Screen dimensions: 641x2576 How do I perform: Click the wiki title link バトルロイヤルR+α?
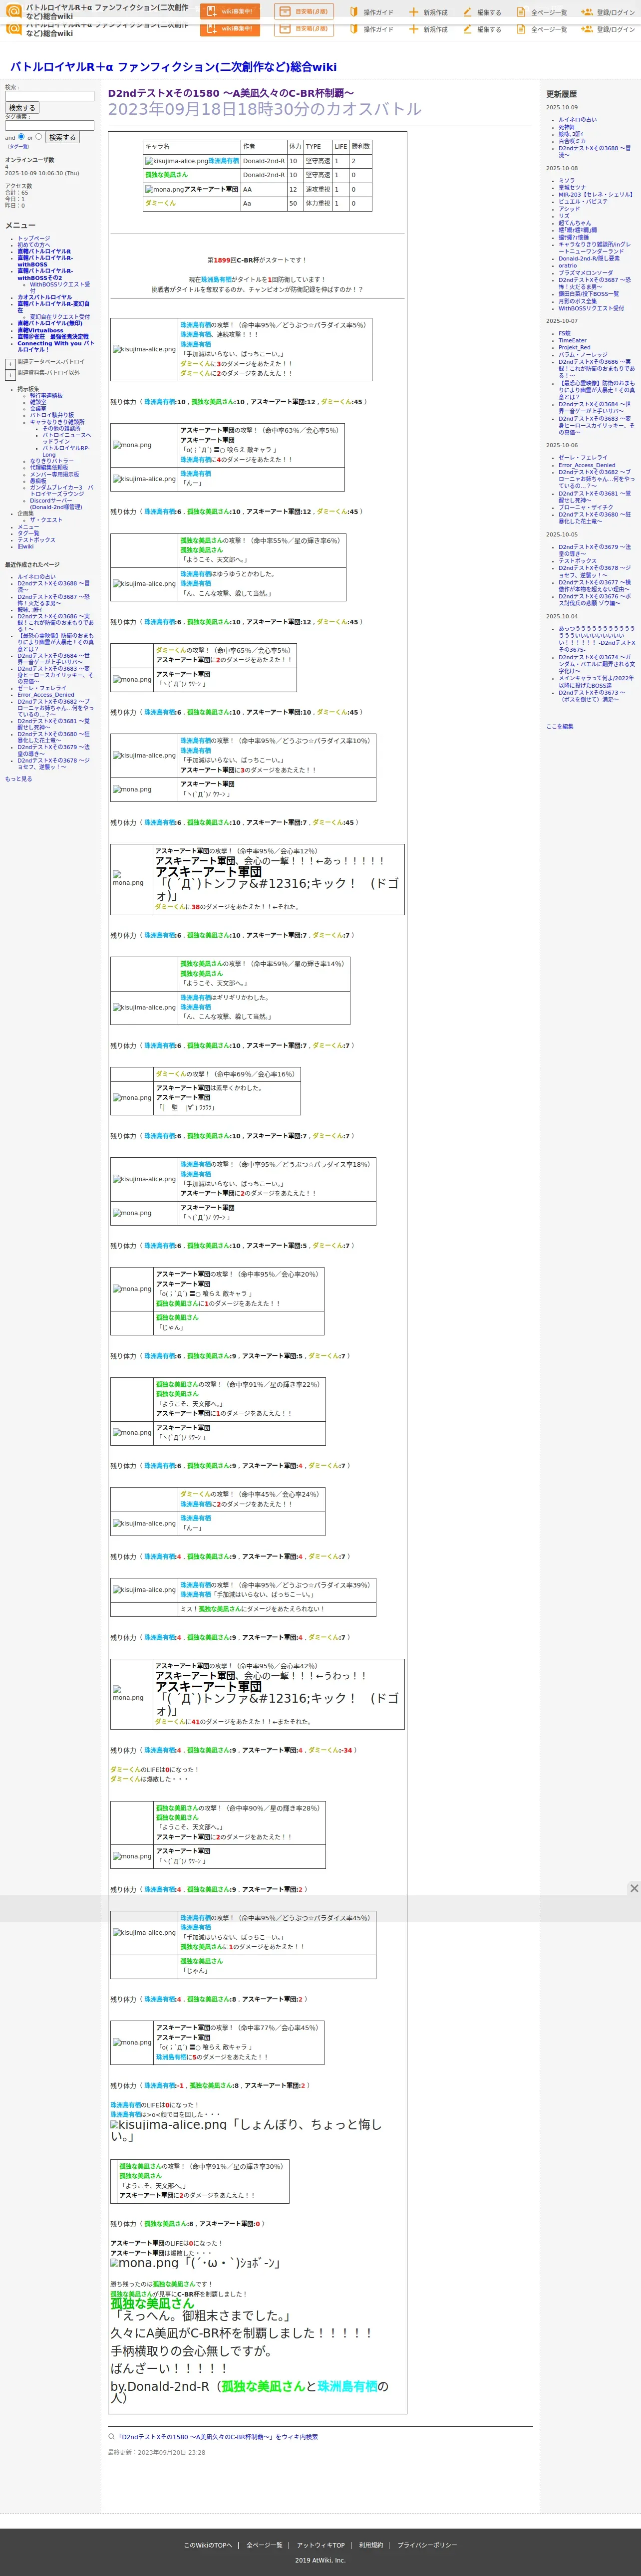click(x=173, y=67)
